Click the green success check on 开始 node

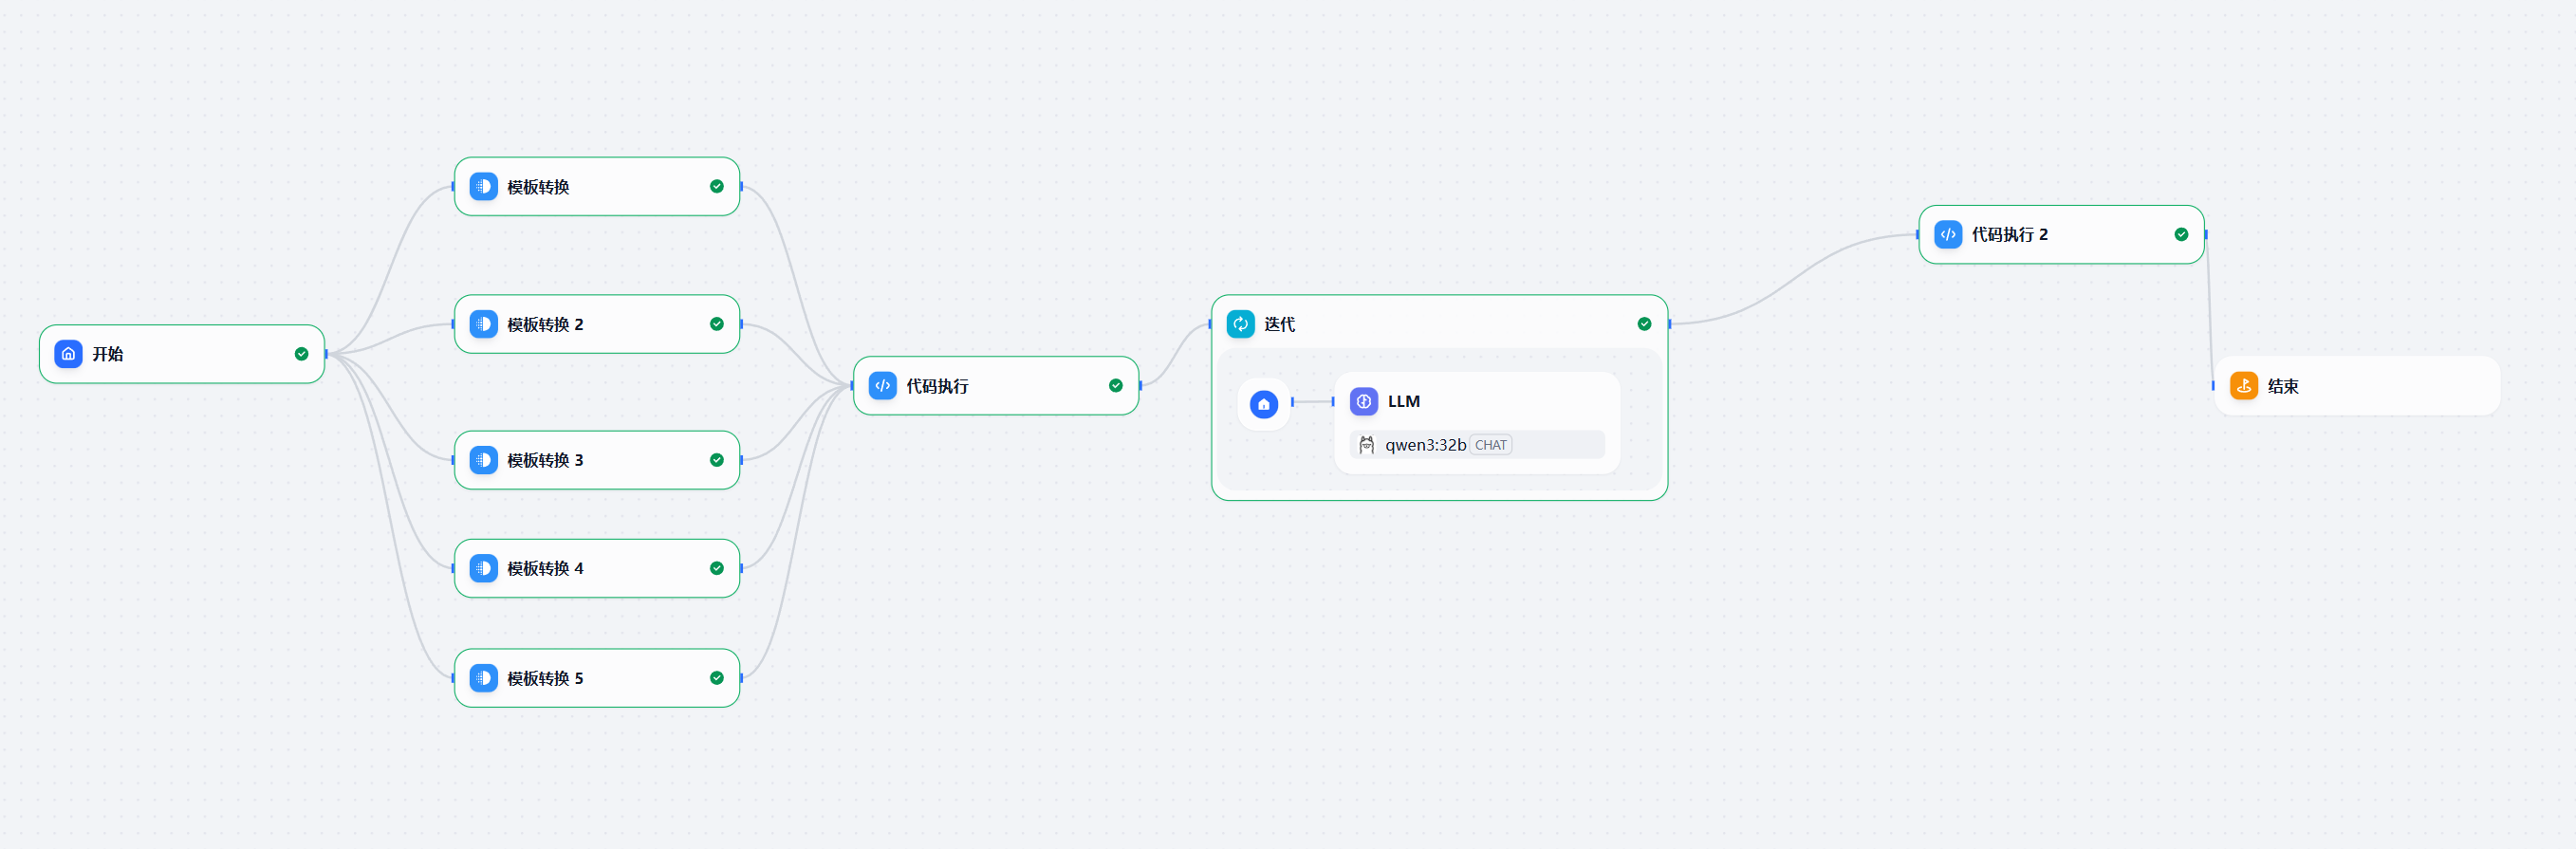[301, 354]
